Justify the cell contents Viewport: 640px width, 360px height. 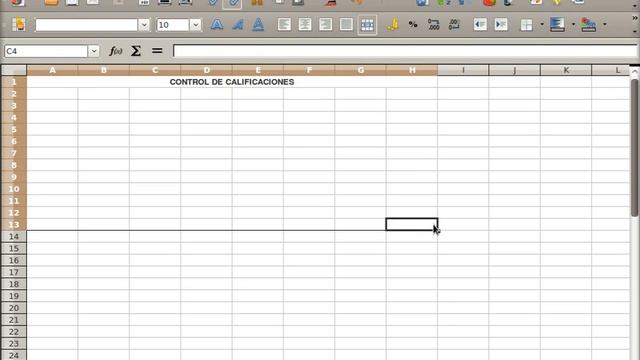click(x=346, y=24)
